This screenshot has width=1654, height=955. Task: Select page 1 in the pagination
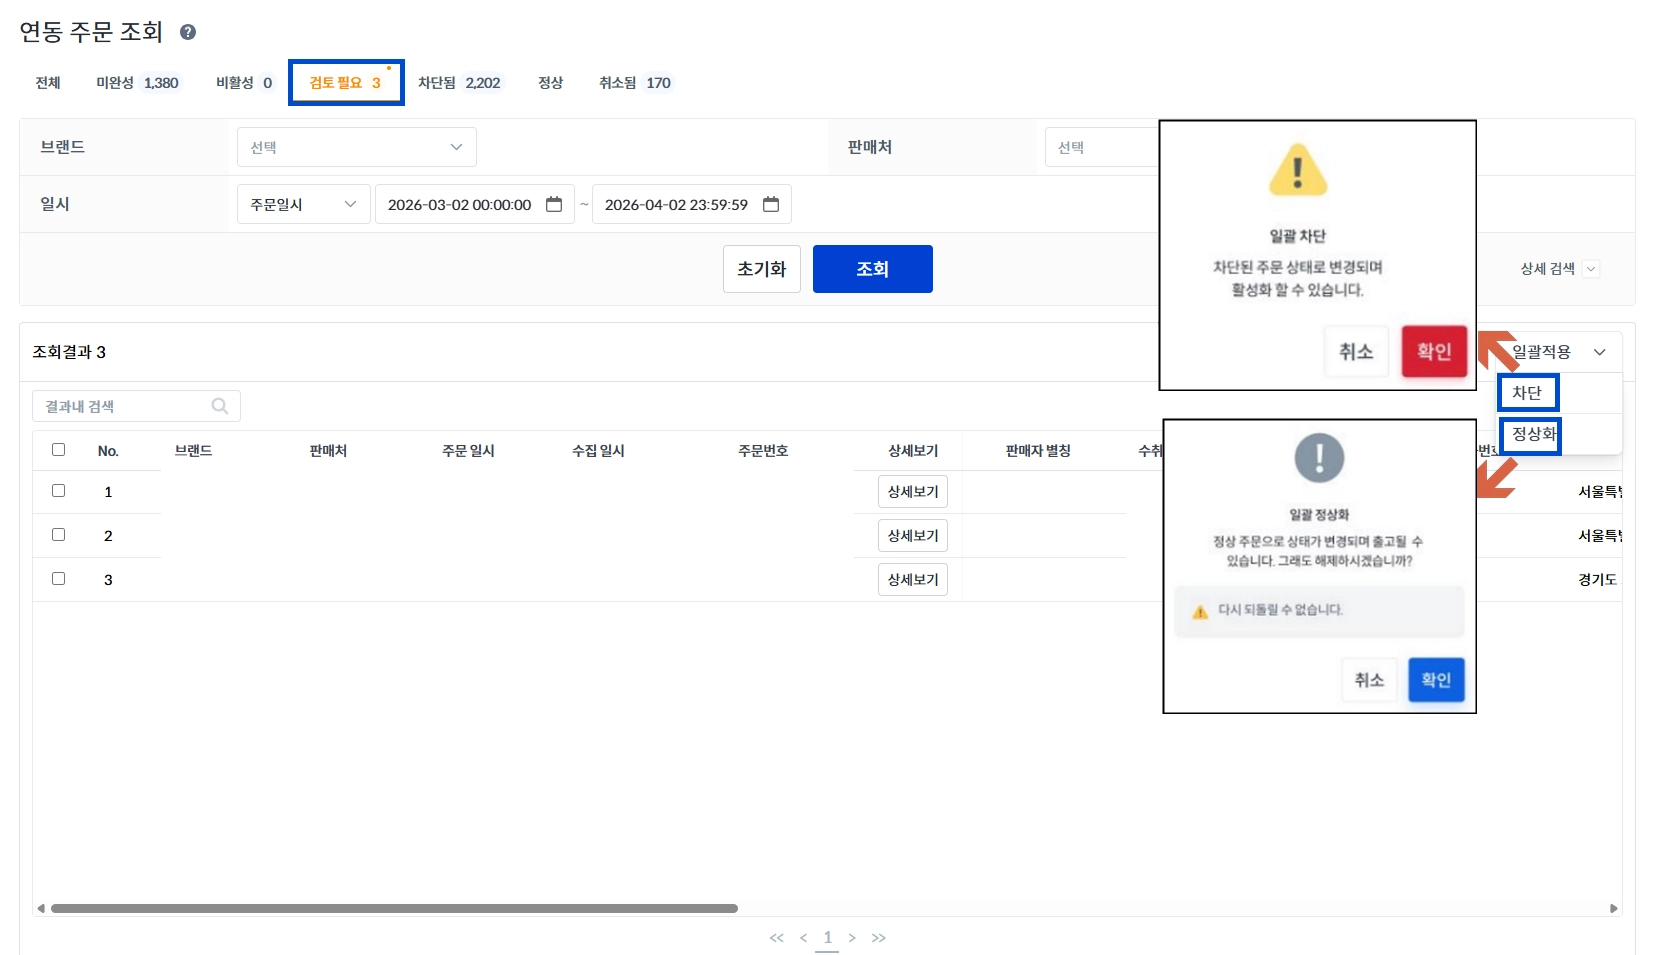click(828, 938)
